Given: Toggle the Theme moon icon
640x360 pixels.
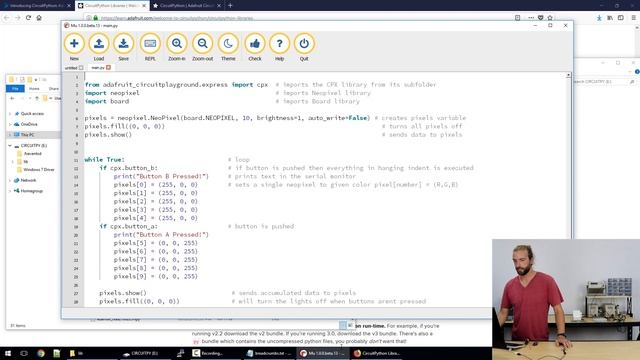Looking at the screenshot, I should tap(228, 44).
